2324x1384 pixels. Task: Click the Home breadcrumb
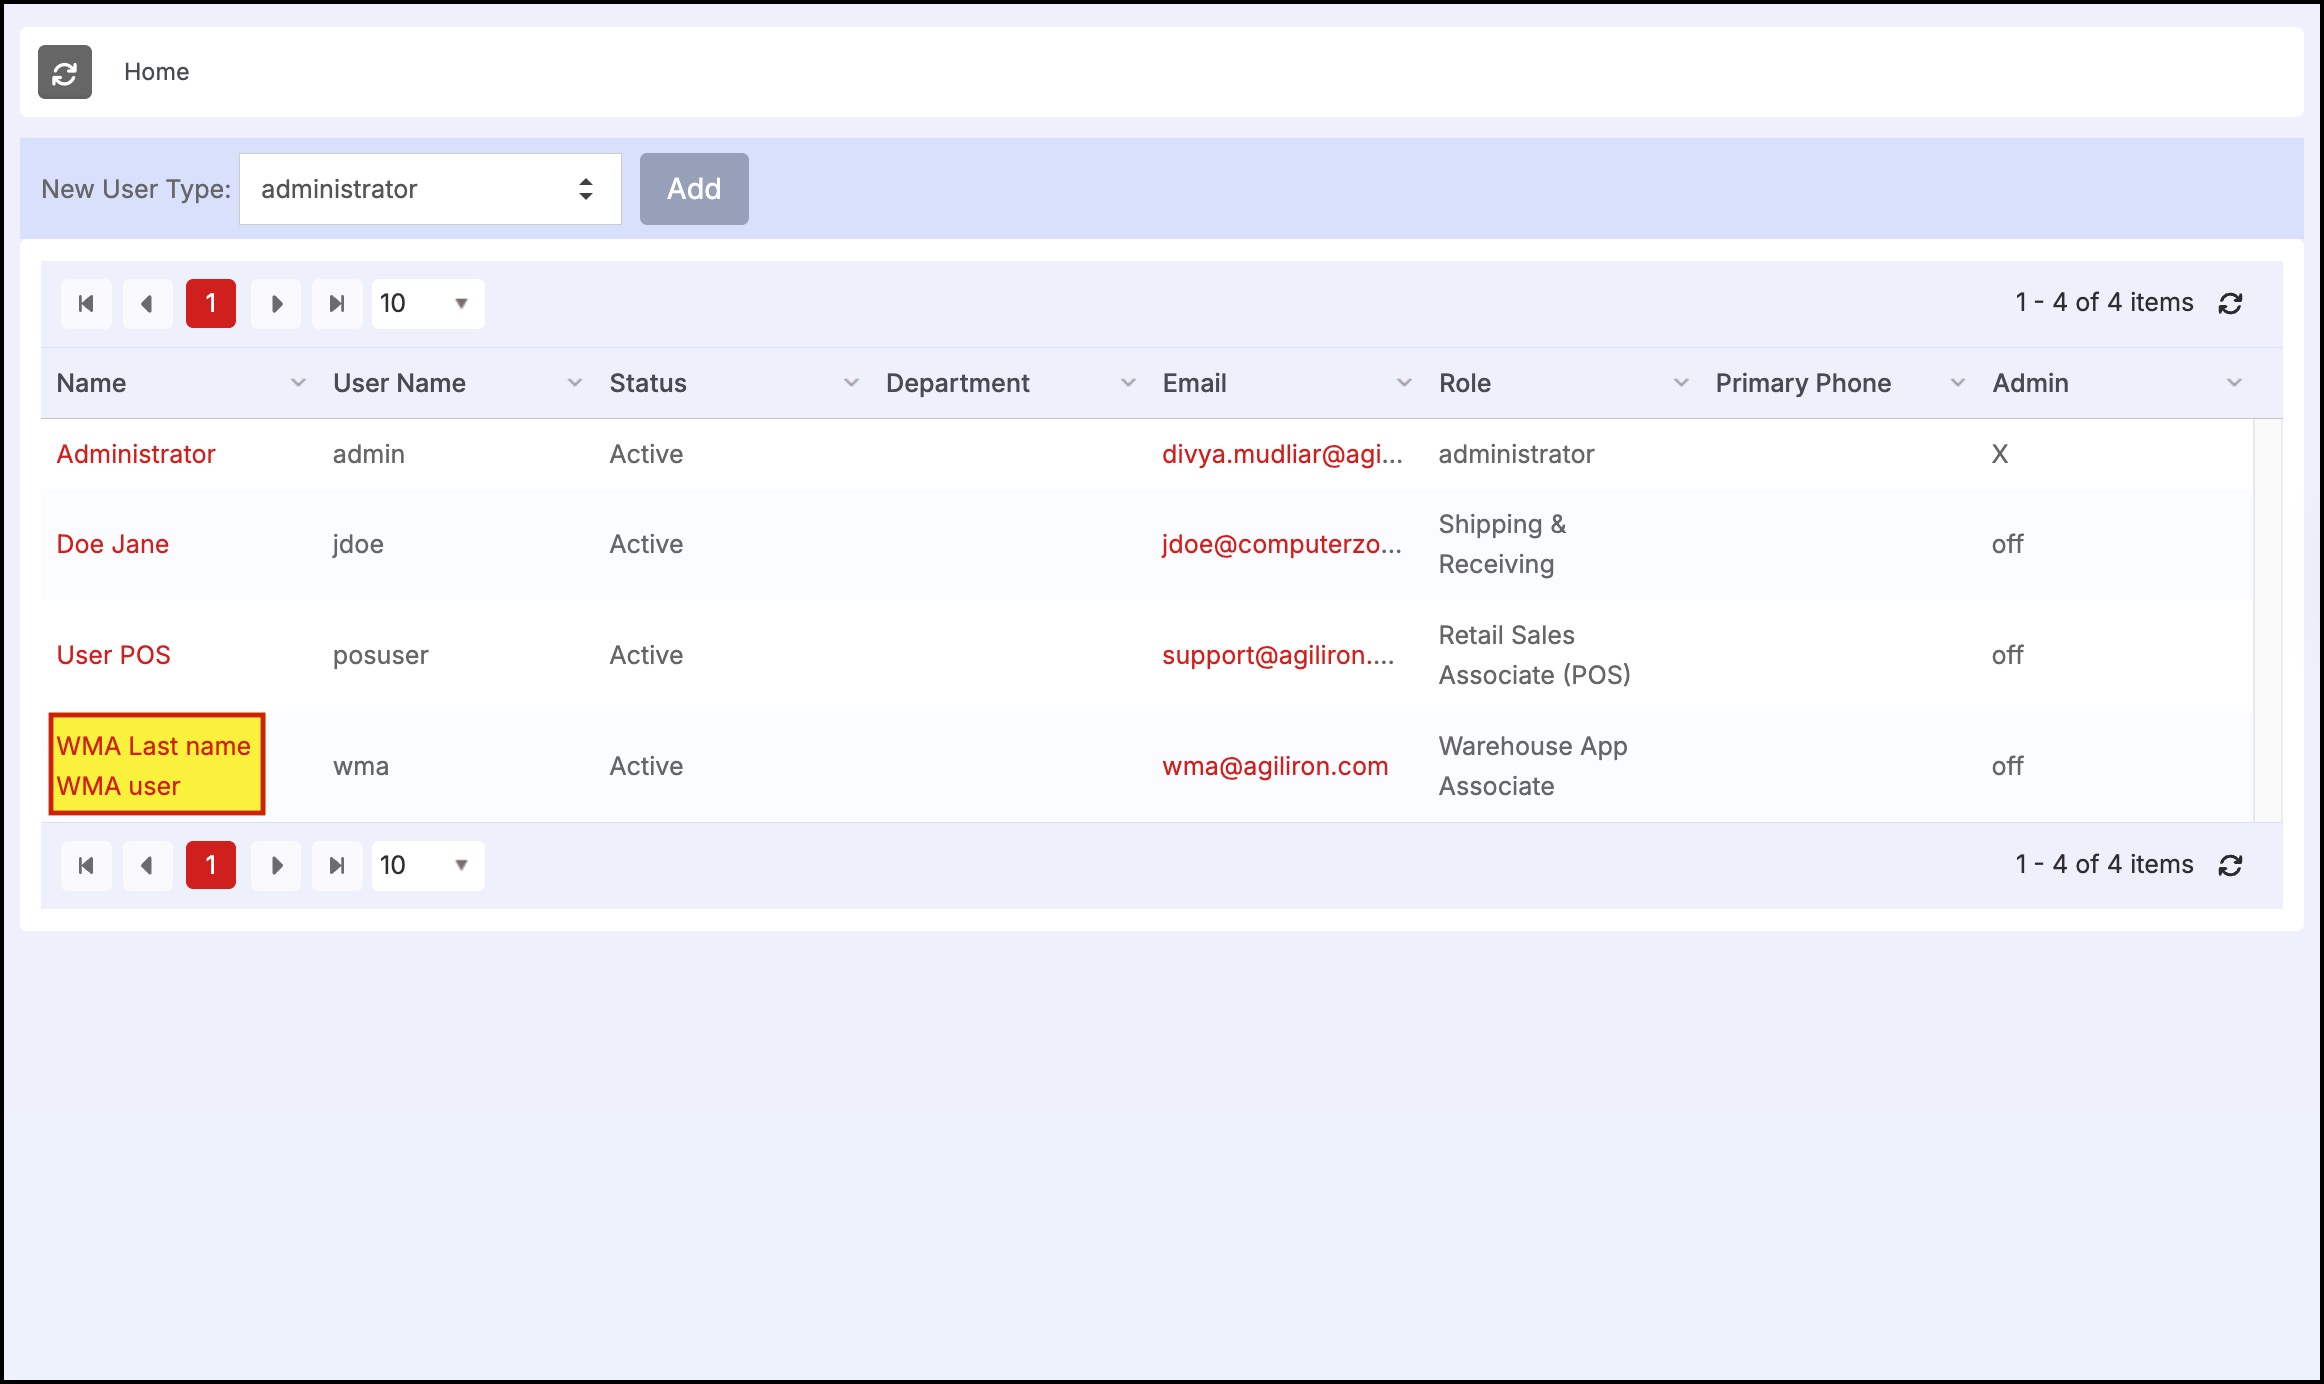tap(156, 72)
